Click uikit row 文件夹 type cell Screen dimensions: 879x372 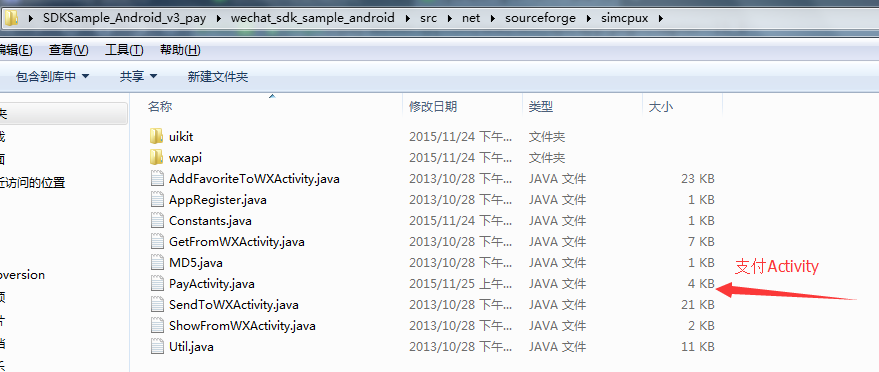click(547, 136)
